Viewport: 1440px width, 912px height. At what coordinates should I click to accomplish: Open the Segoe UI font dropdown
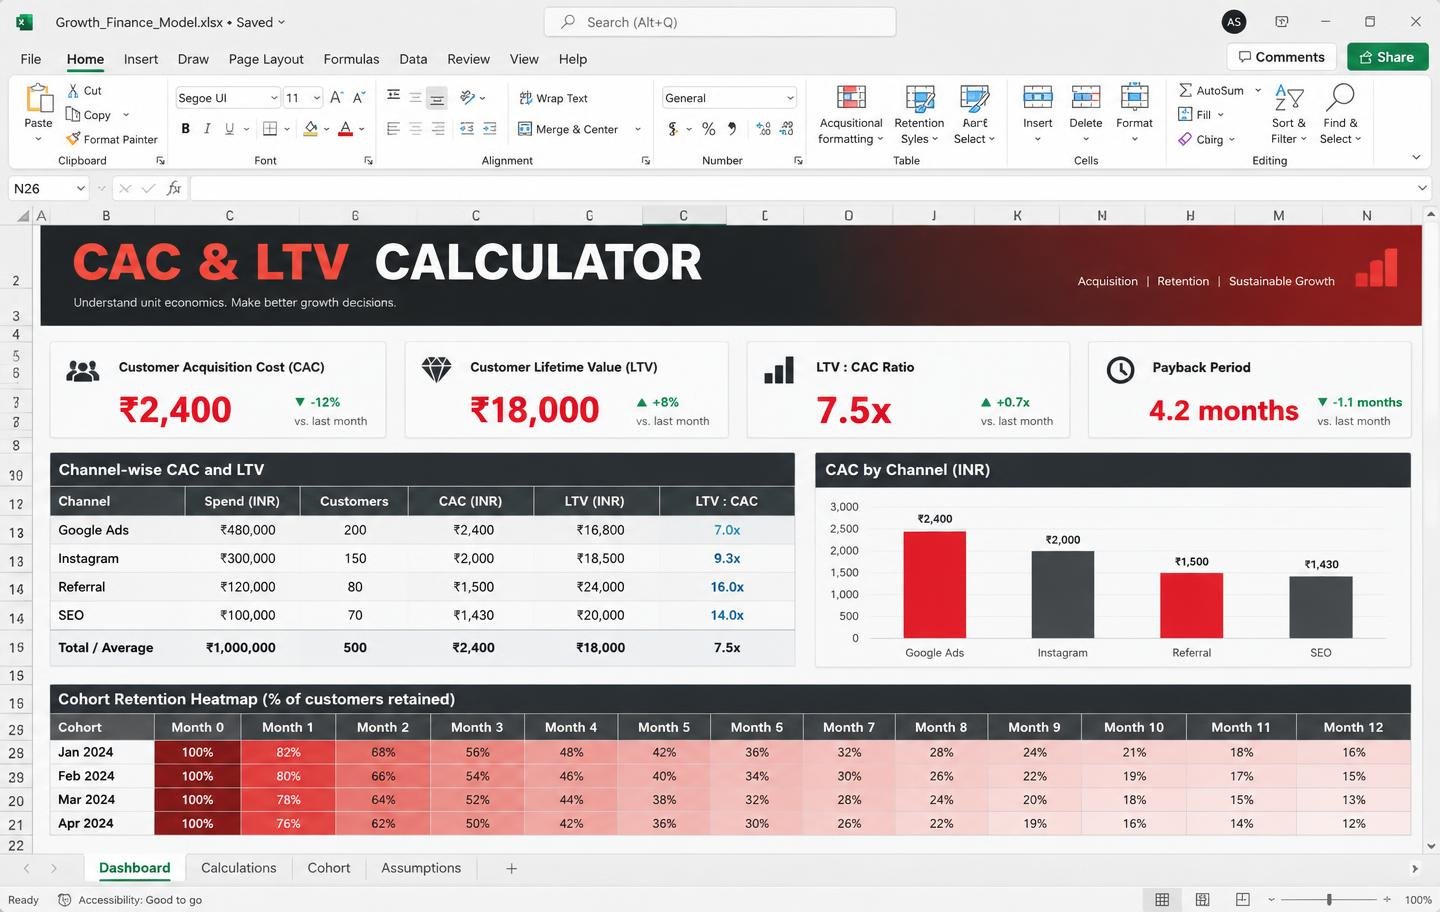pos(274,98)
